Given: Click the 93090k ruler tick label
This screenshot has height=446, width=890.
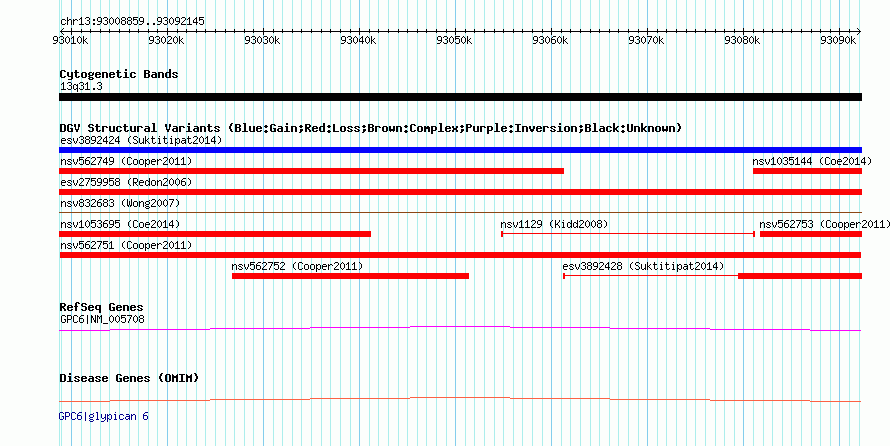Looking at the screenshot, I should [x=839, y=41].
